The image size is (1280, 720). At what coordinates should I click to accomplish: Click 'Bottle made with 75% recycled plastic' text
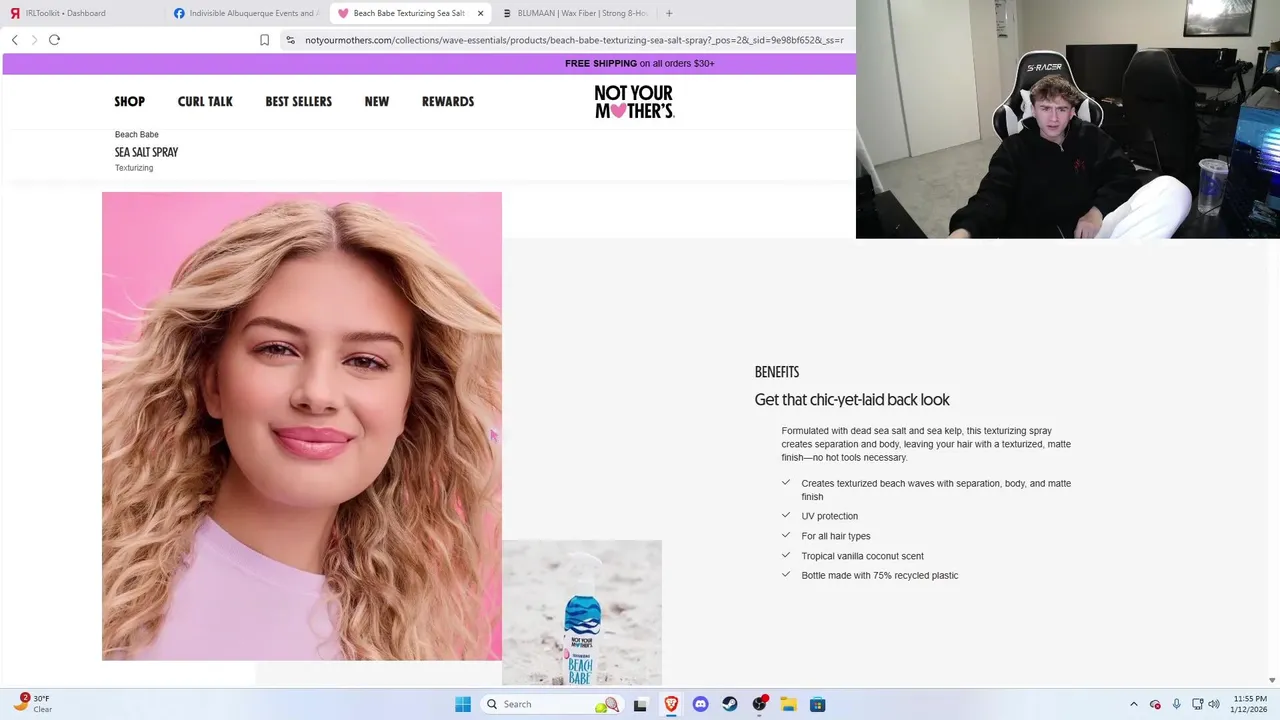[x=880, y=575]
